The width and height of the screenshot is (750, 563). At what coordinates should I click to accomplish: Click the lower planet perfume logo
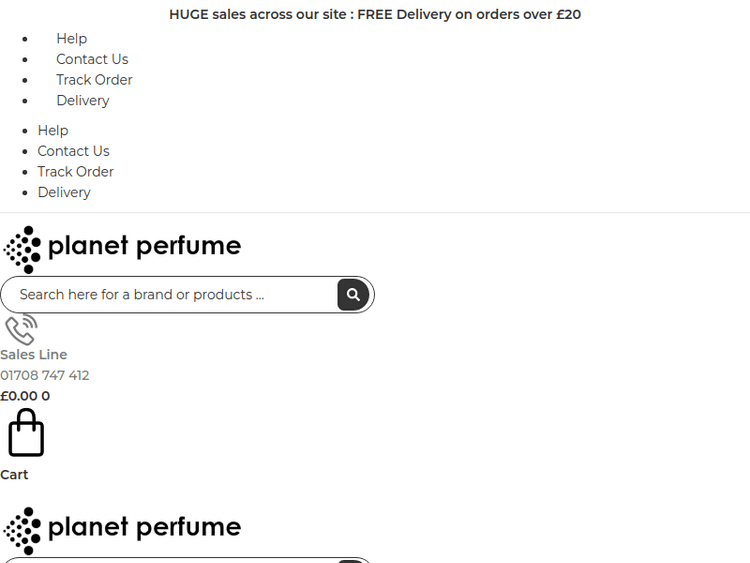click(122, 530)
